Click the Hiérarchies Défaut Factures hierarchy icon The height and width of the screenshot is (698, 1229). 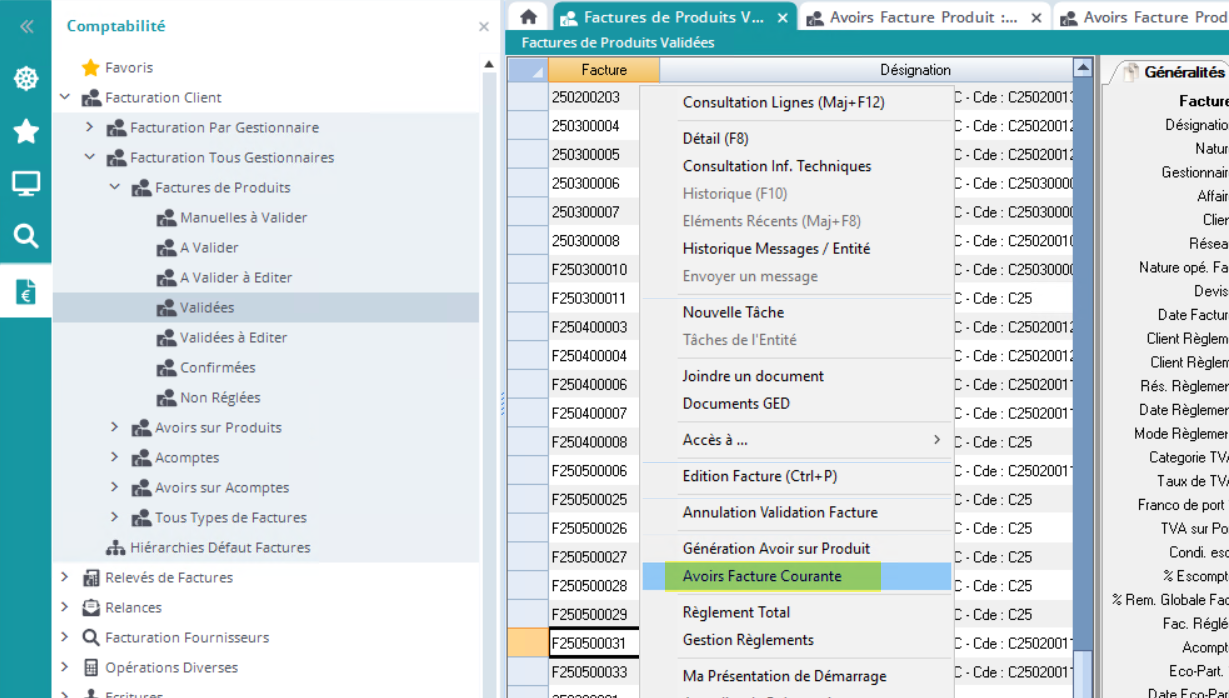(x=116, y=547)
